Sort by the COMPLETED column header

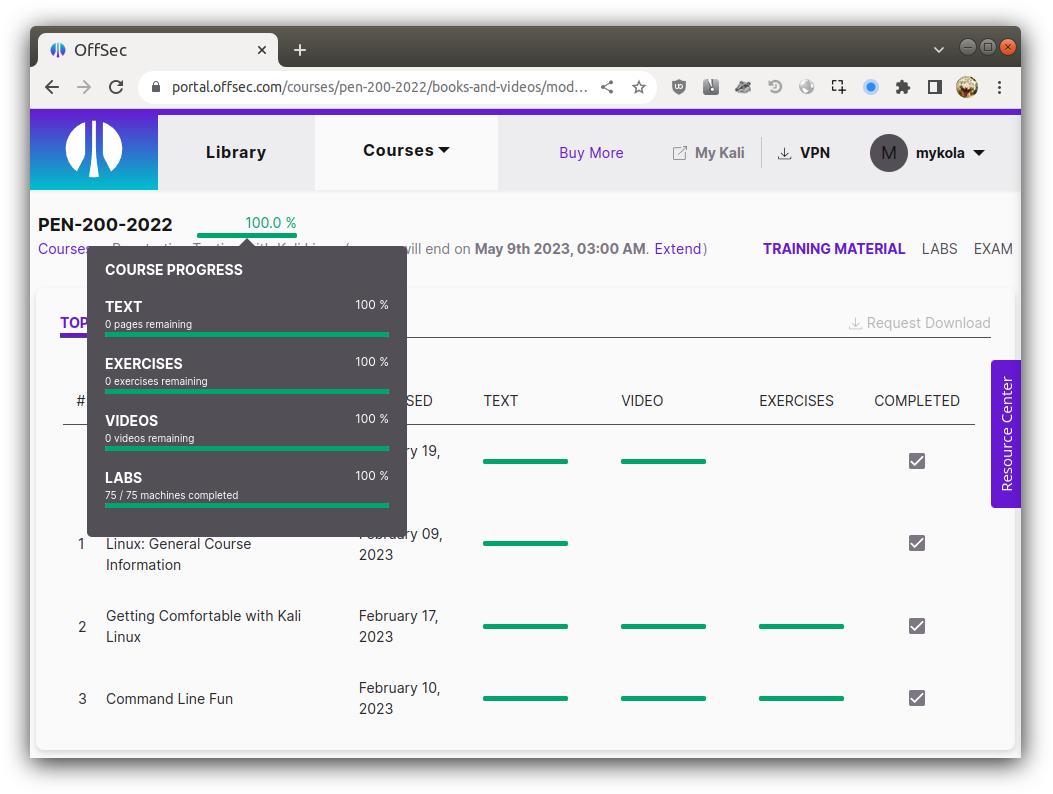pos(917,401)
